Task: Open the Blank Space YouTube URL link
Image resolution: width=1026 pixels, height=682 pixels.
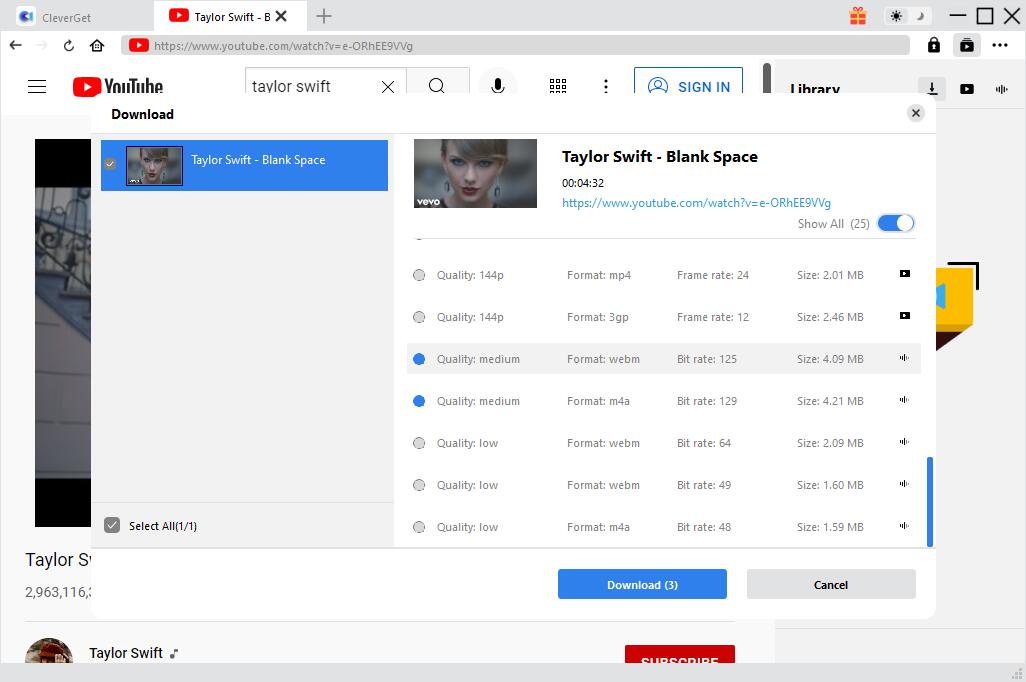Action: tap(696, 203)
